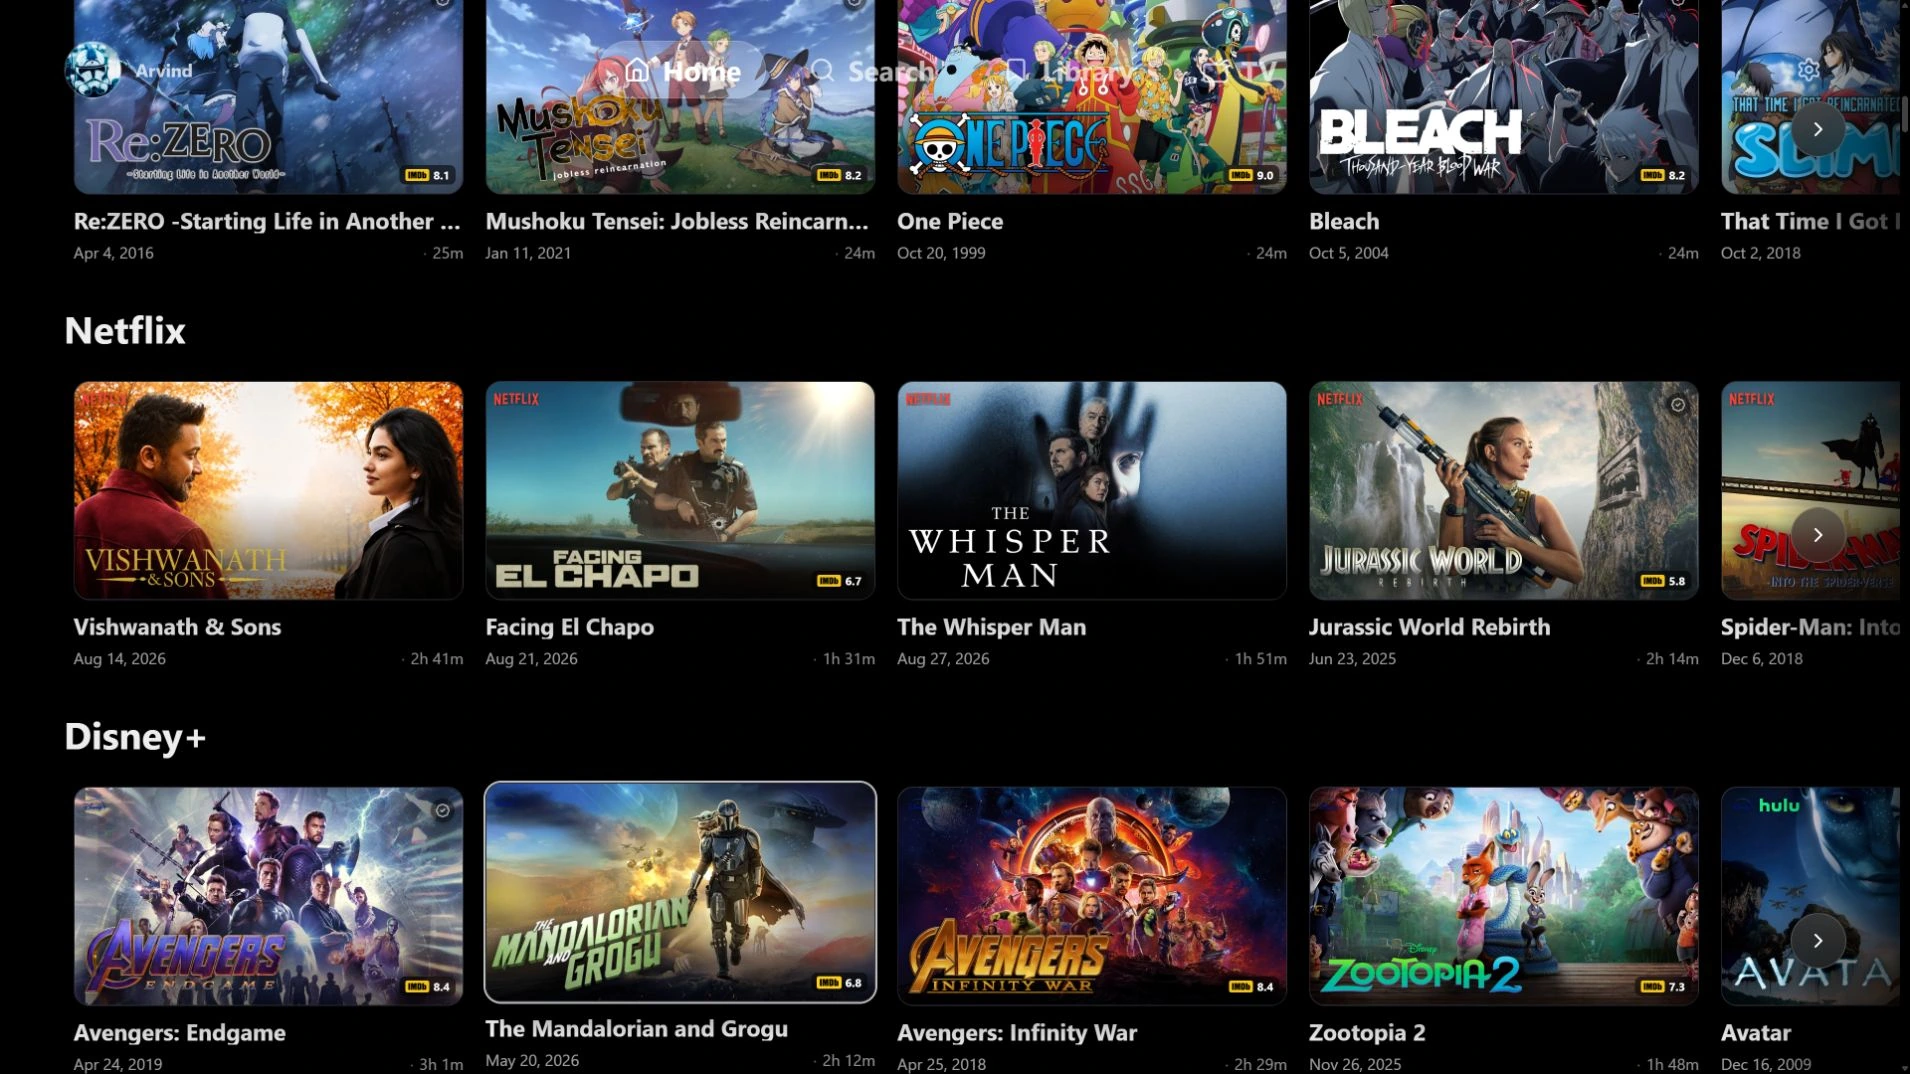The image size is (1910, 1074).
Task: Click the IMDb 6.7 badge on Facing El Chapo
Action: point(839,581)
